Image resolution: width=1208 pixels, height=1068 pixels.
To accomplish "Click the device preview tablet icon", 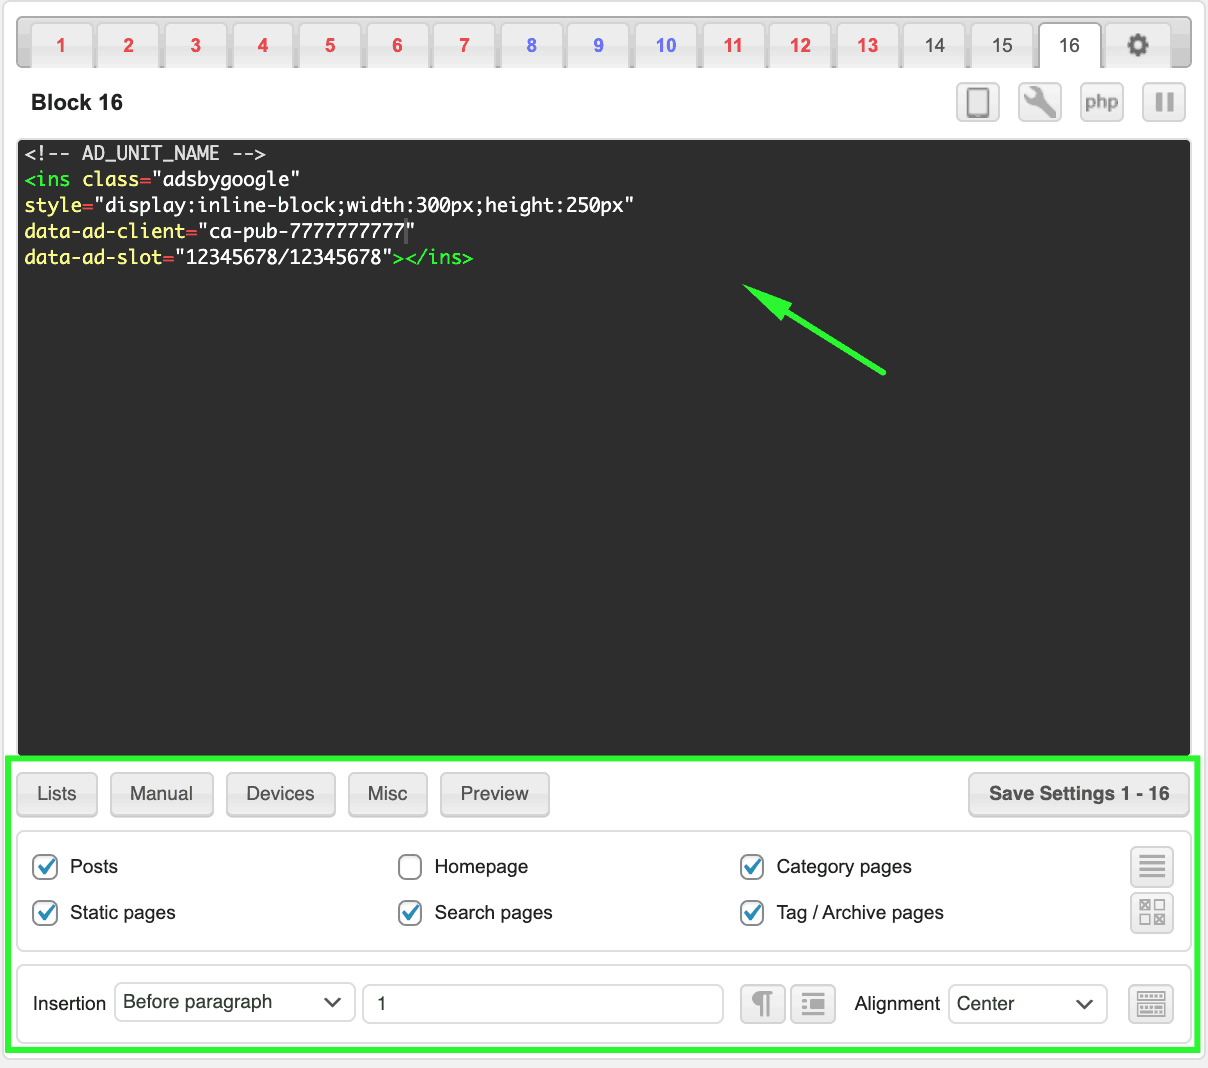I will [x=978, y=102].
